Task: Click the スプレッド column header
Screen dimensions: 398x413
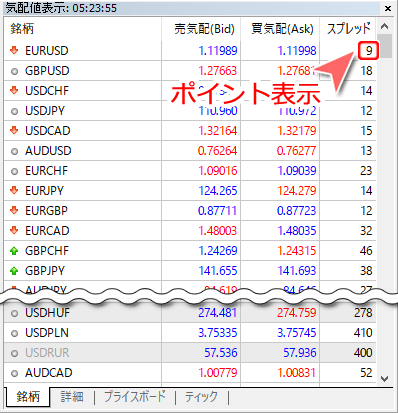Action: [x=348, y=29]
